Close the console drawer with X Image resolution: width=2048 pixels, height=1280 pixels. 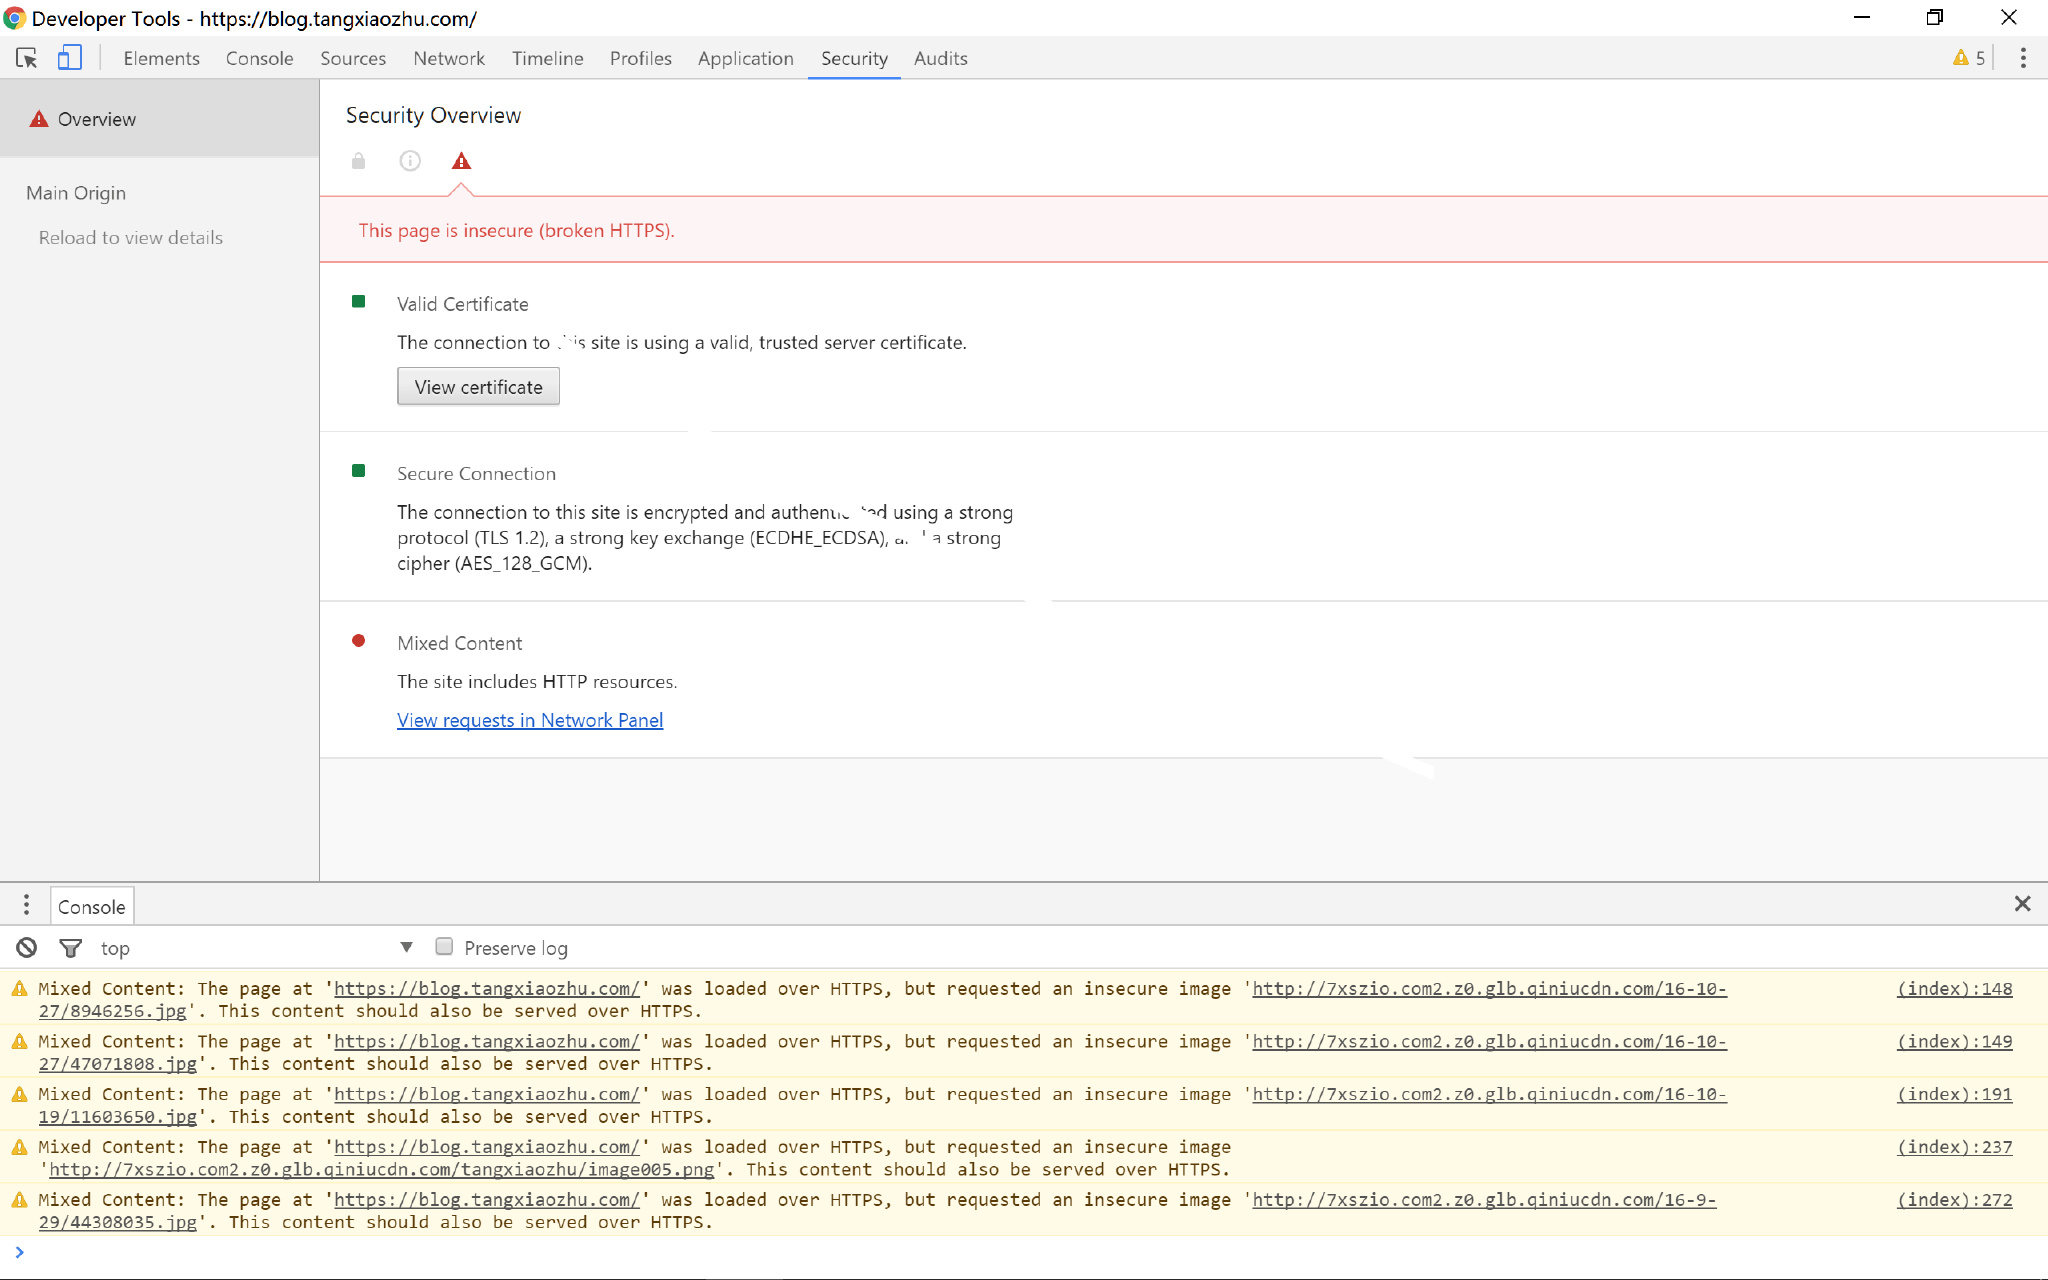click(x=2022, y=904)
